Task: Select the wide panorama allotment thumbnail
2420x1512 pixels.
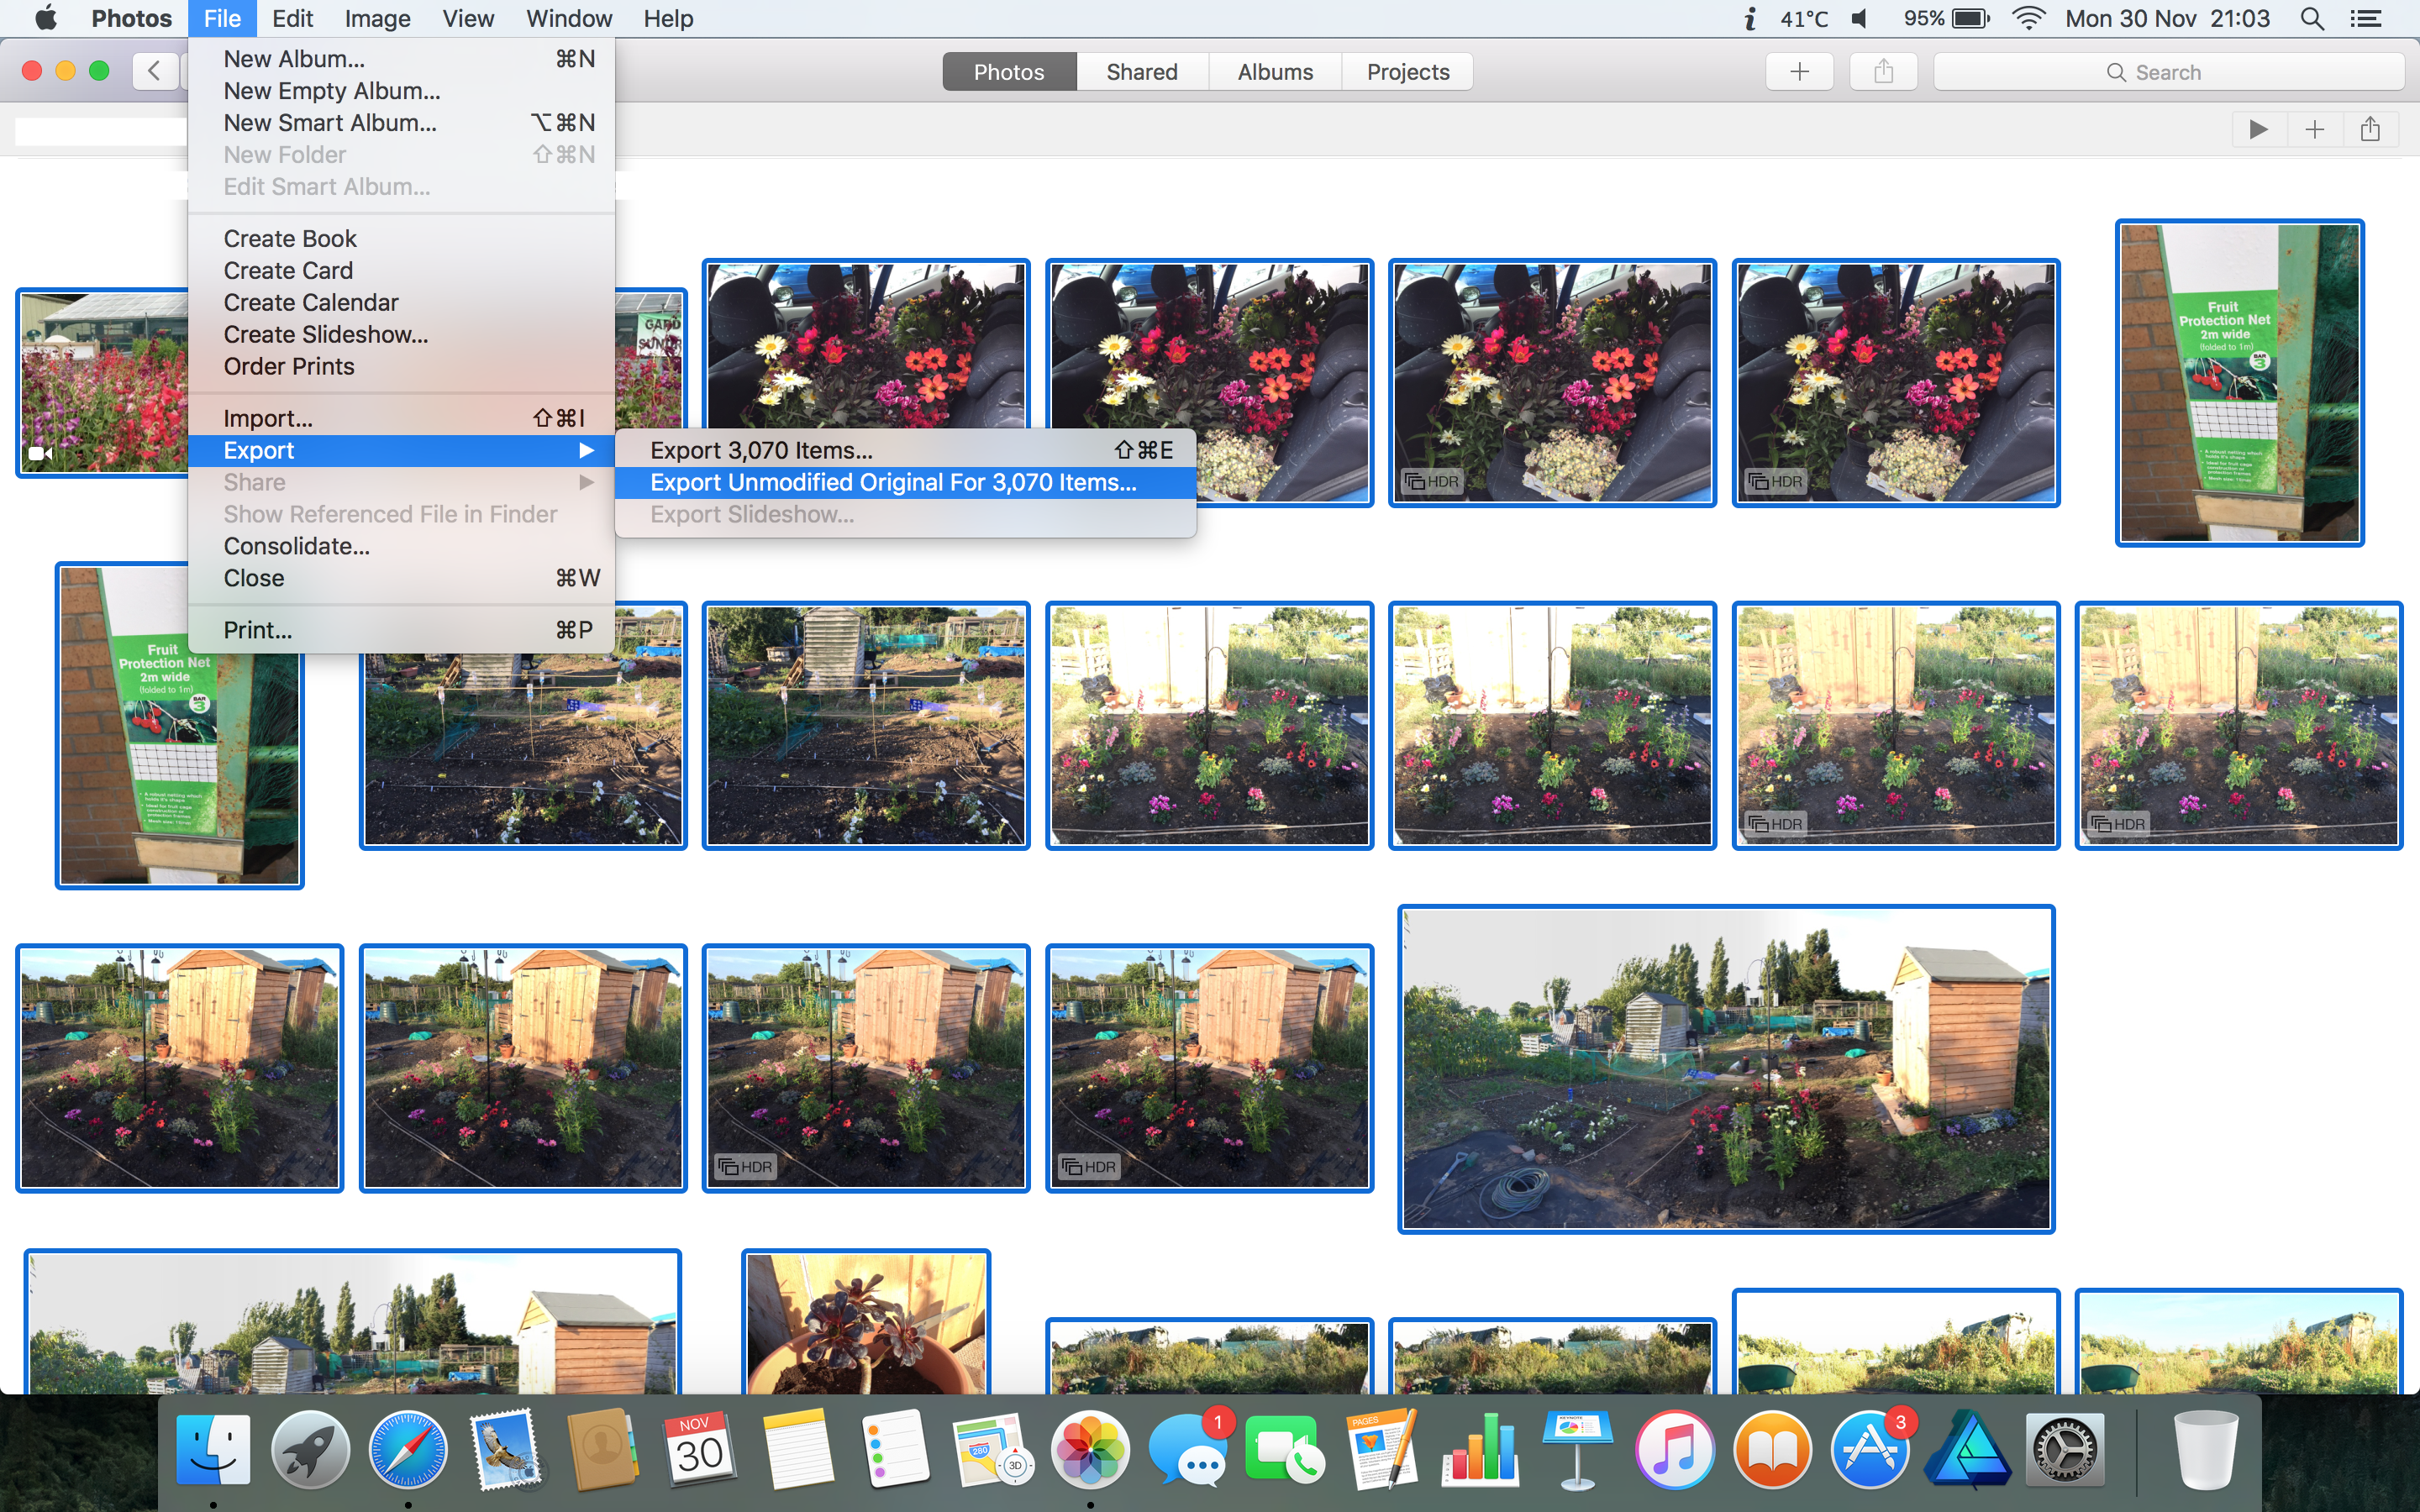Action: tap(1725, 1068)
